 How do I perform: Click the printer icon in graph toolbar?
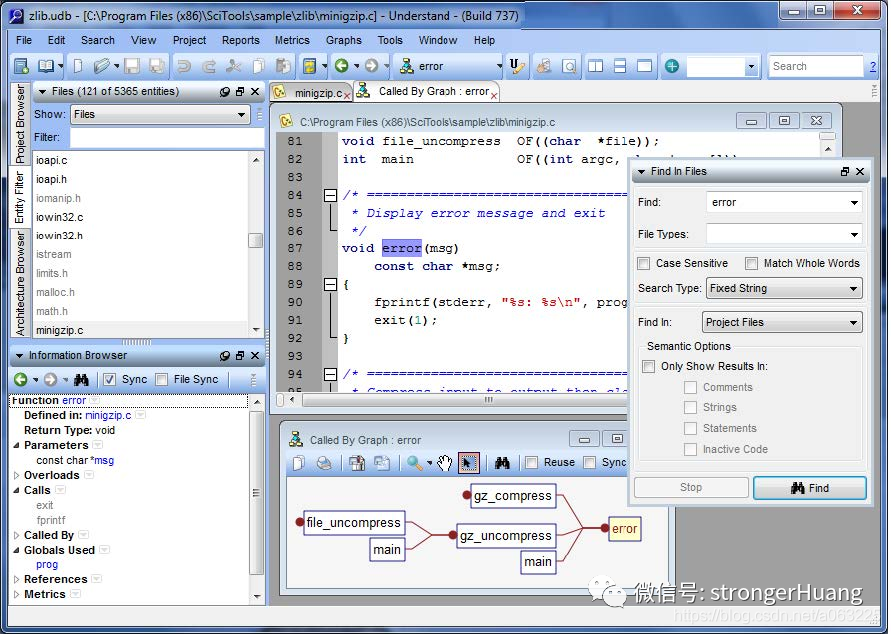pyautogui.click(x=324, y=463)
